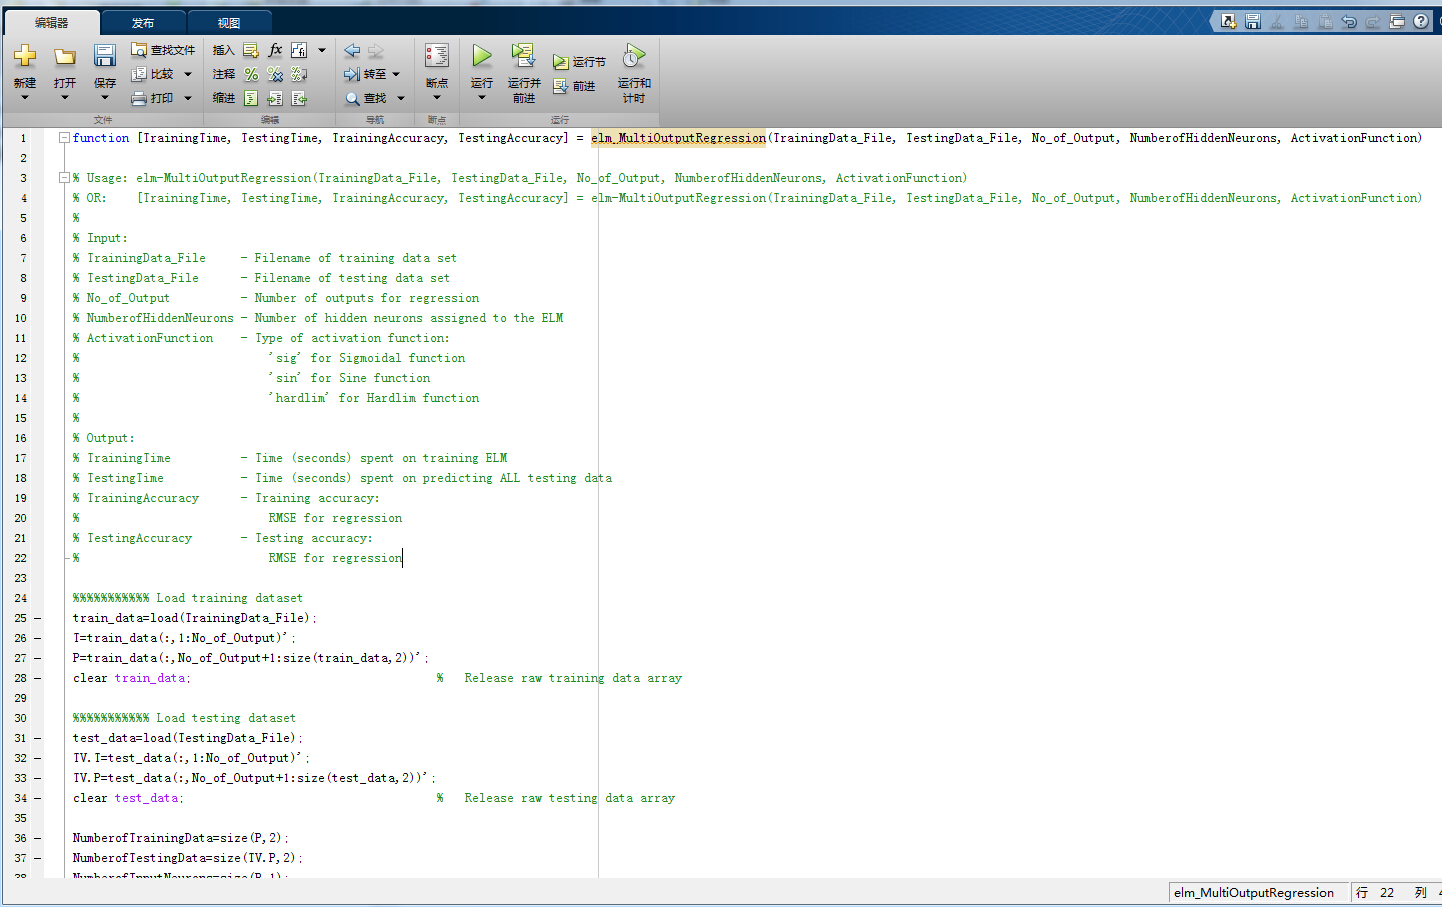Click the 比较 compare button
The width and height of the screenshot is (1442, 907).
(x=153, y=74)
